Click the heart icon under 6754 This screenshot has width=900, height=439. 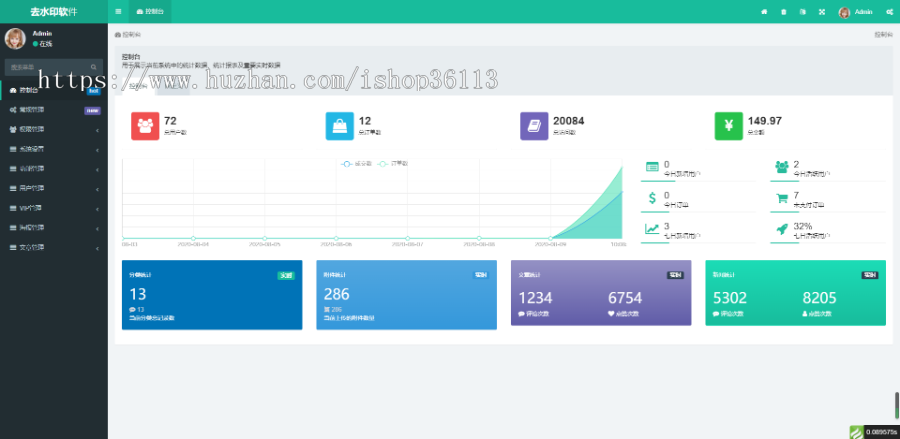611,314
